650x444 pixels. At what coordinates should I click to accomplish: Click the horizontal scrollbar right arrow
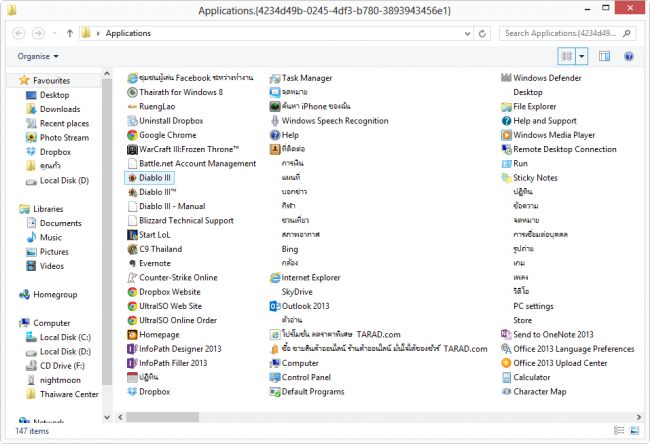(x=639, y=417)
